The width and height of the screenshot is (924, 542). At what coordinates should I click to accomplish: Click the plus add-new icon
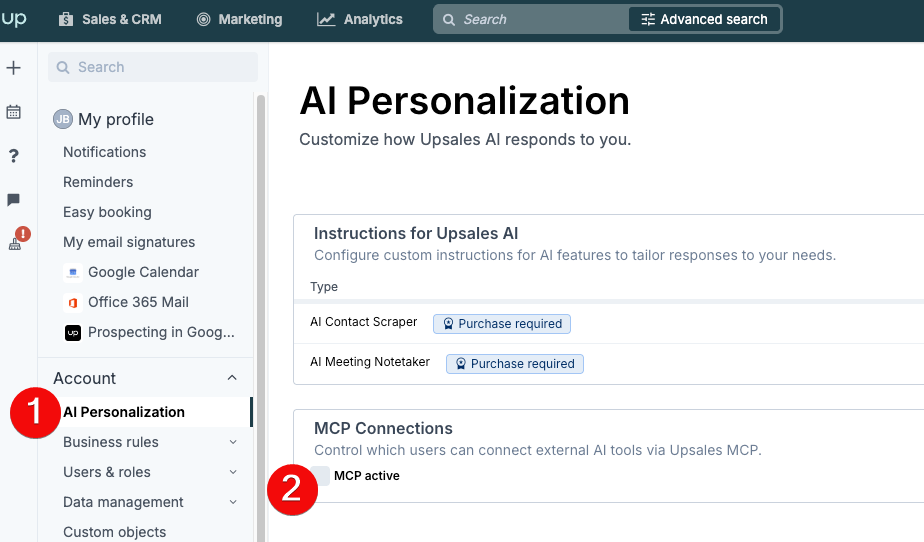(14, 68)
